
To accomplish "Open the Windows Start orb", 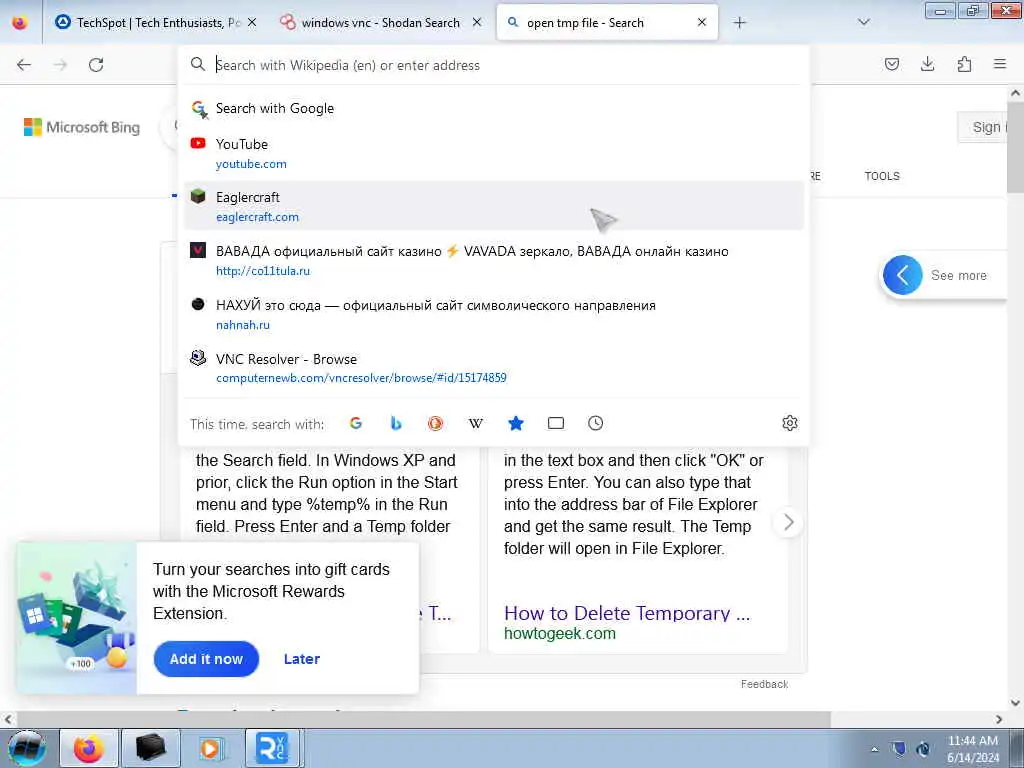I will (x=27, y=748).
